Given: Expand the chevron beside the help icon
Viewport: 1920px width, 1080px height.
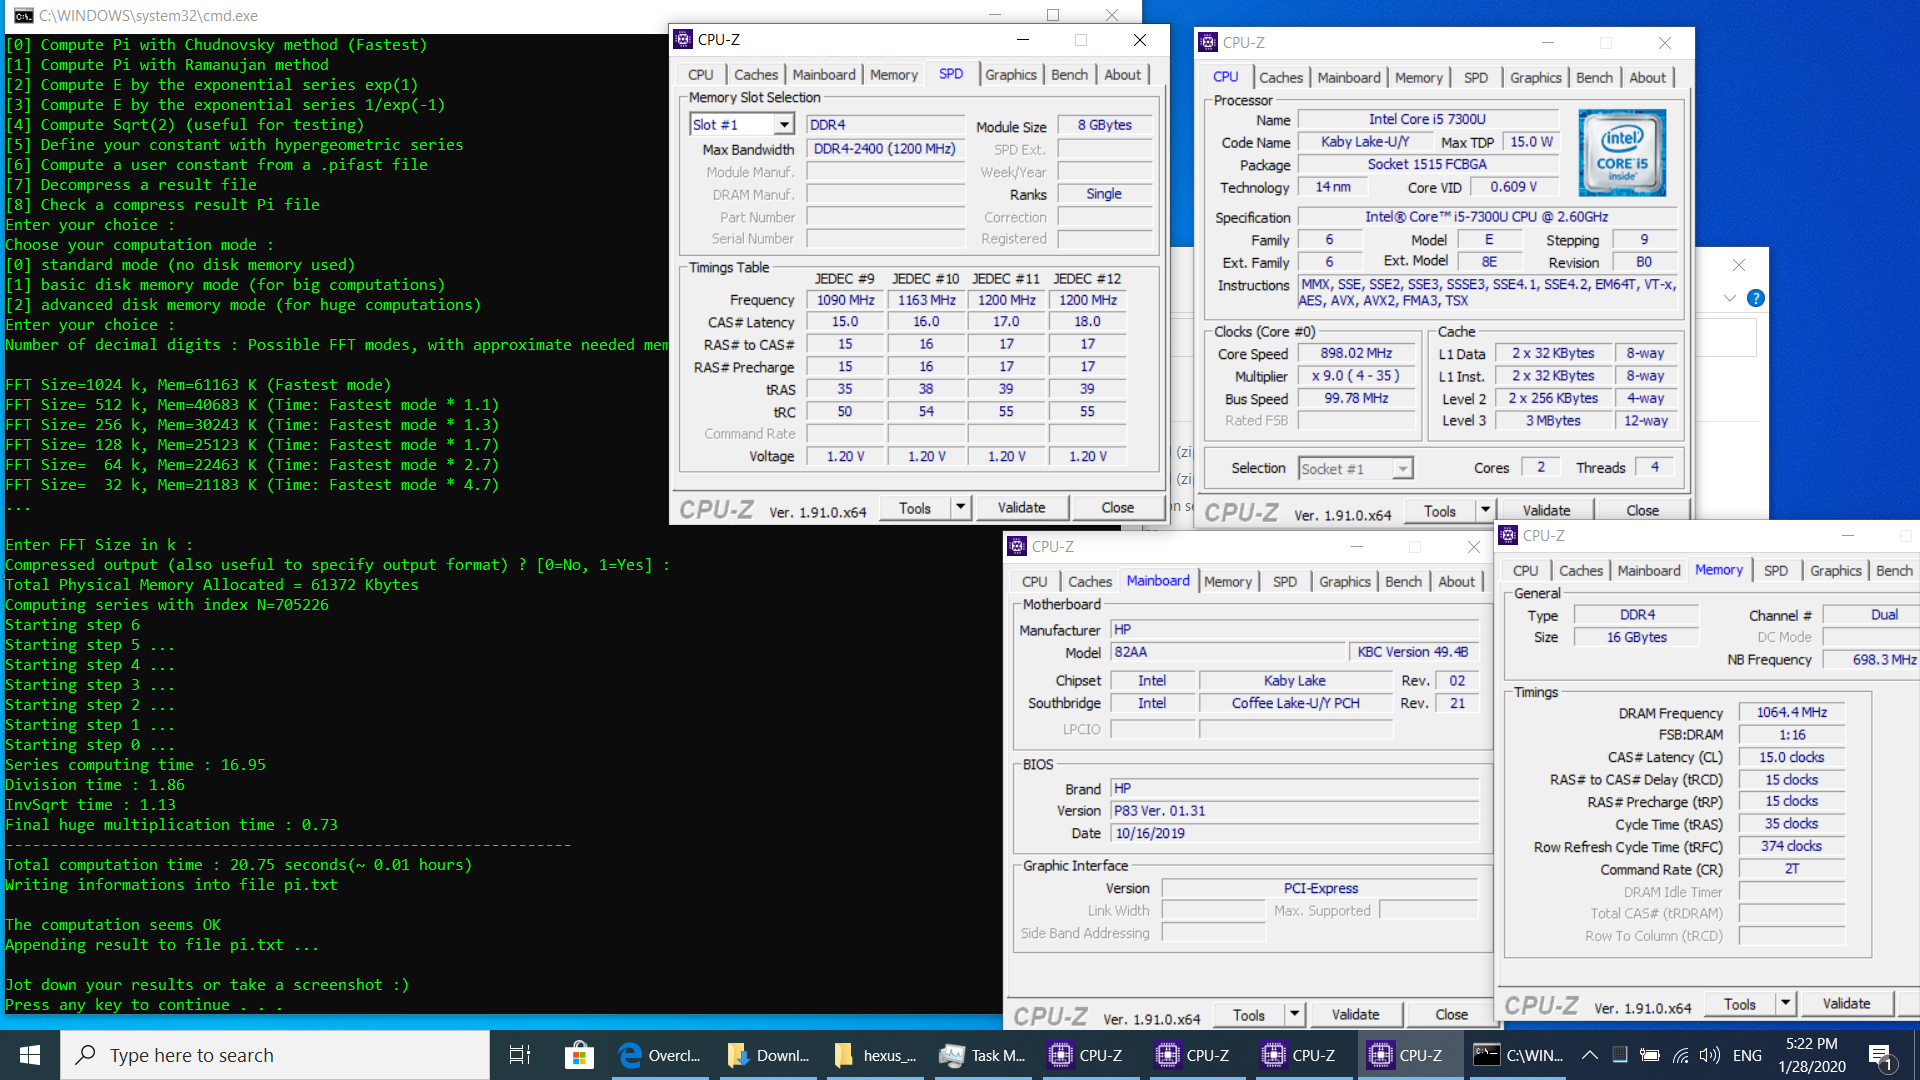Looking at the screenshot, I should [x=1729, y=298].
